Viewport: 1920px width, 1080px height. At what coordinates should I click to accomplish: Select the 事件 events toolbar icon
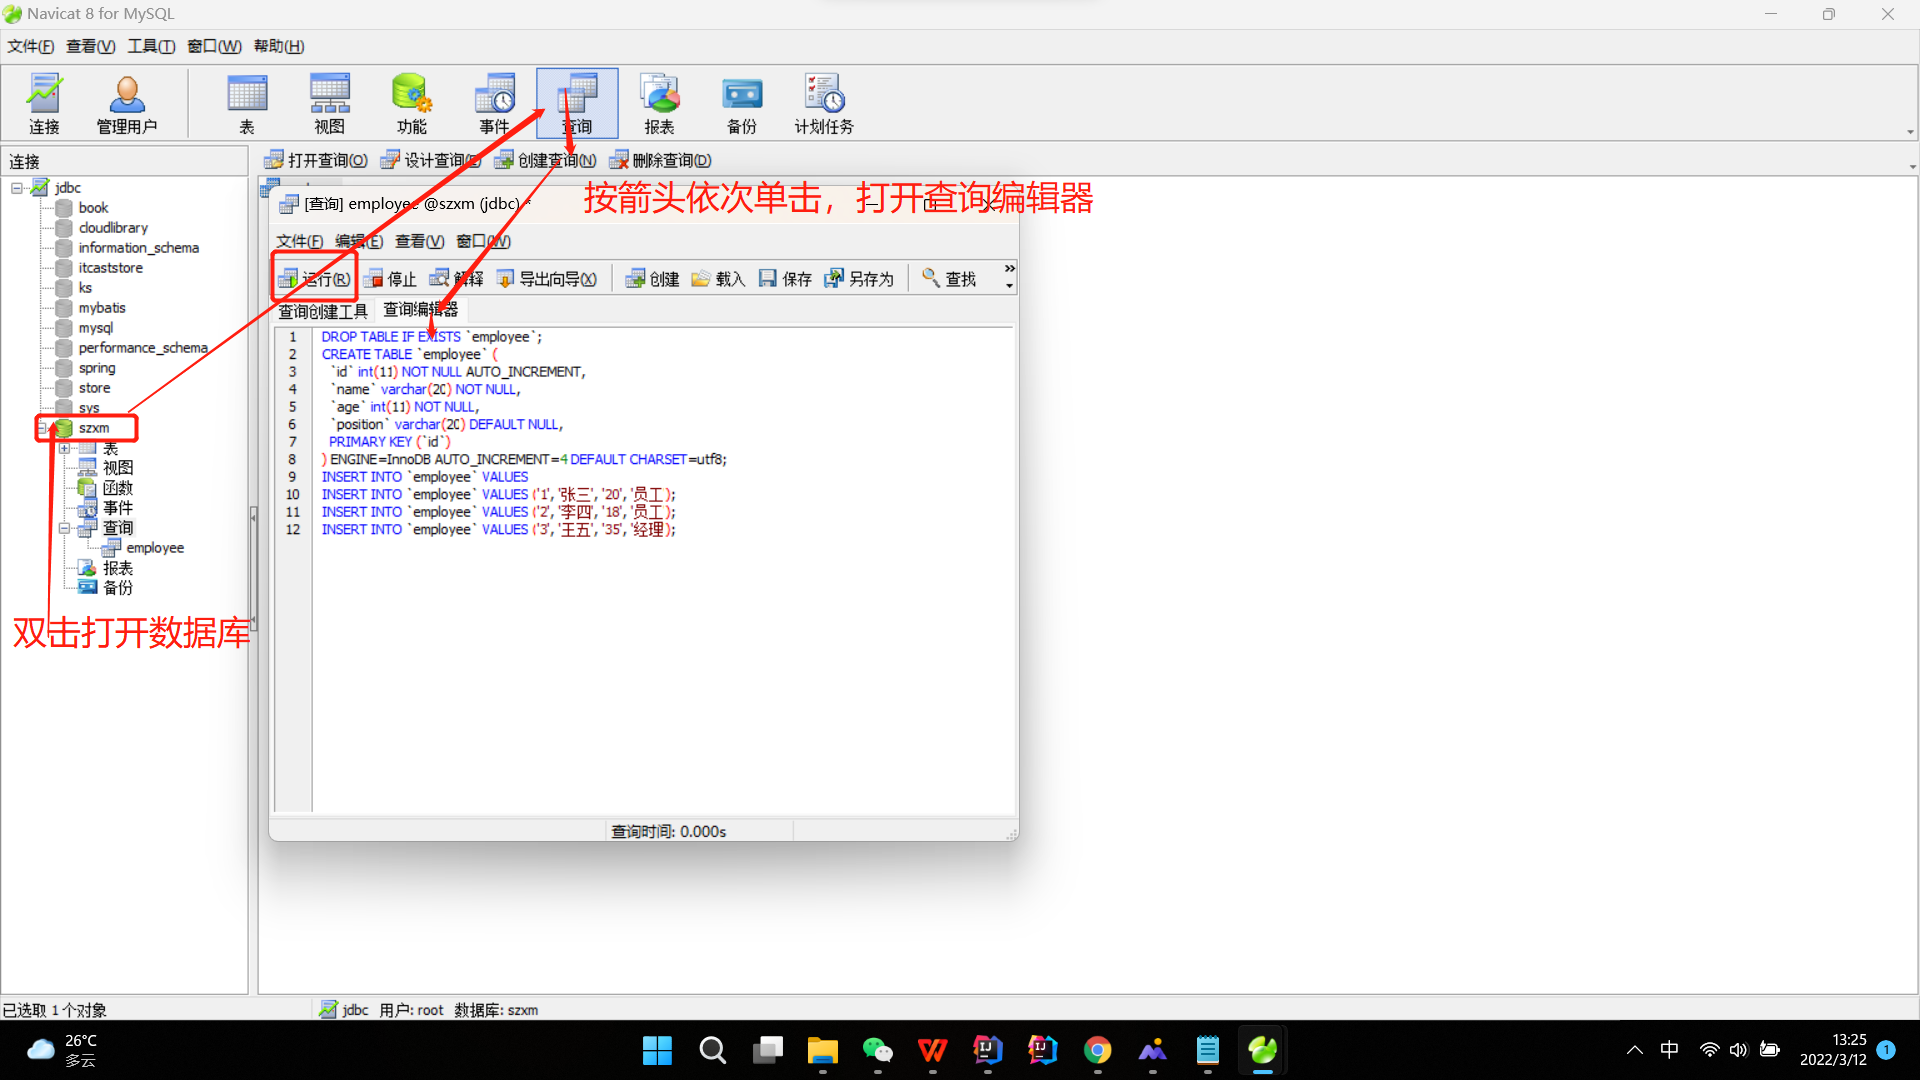point(495,103)
